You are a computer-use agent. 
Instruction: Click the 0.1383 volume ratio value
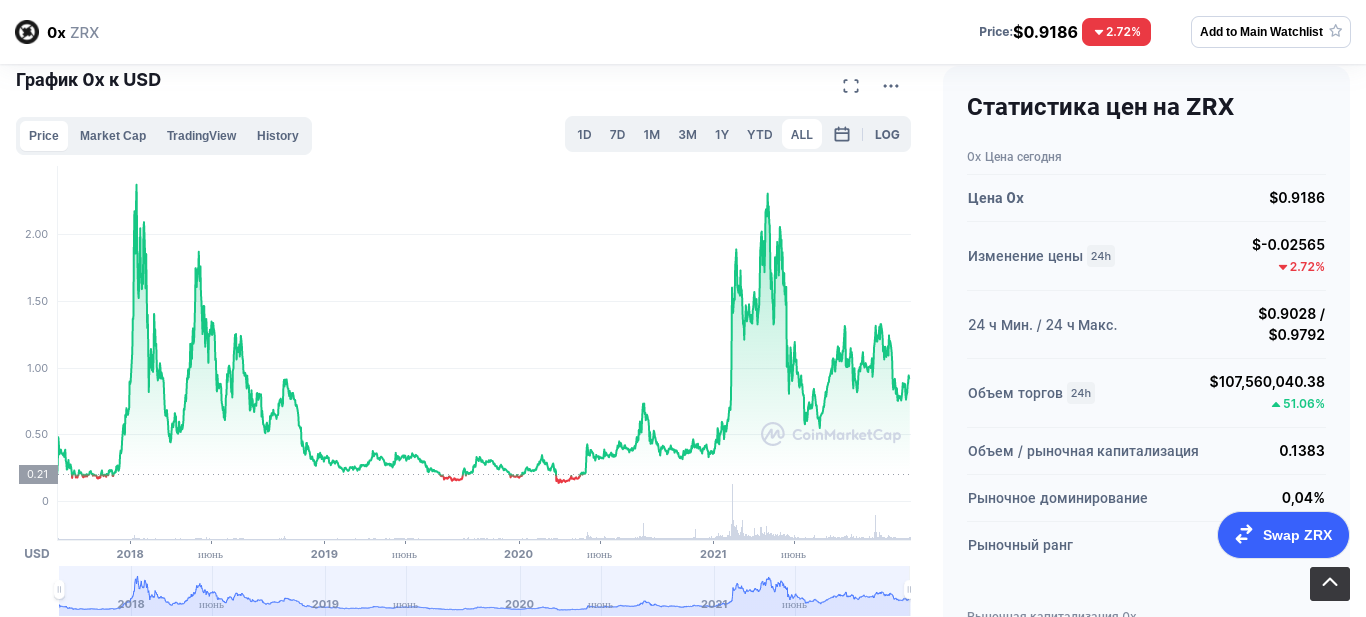point(1302,451)
